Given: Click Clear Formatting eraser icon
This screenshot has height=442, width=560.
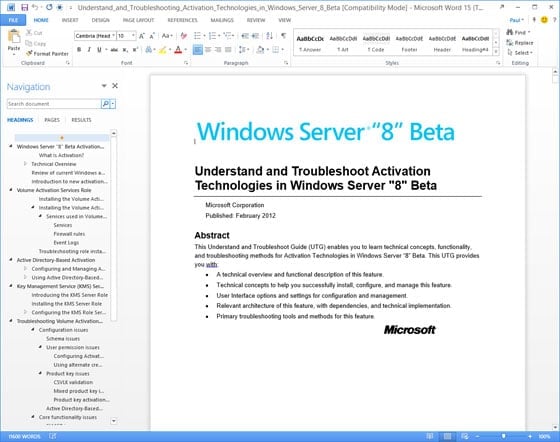Looking at the screenshot, I should 184,36.
